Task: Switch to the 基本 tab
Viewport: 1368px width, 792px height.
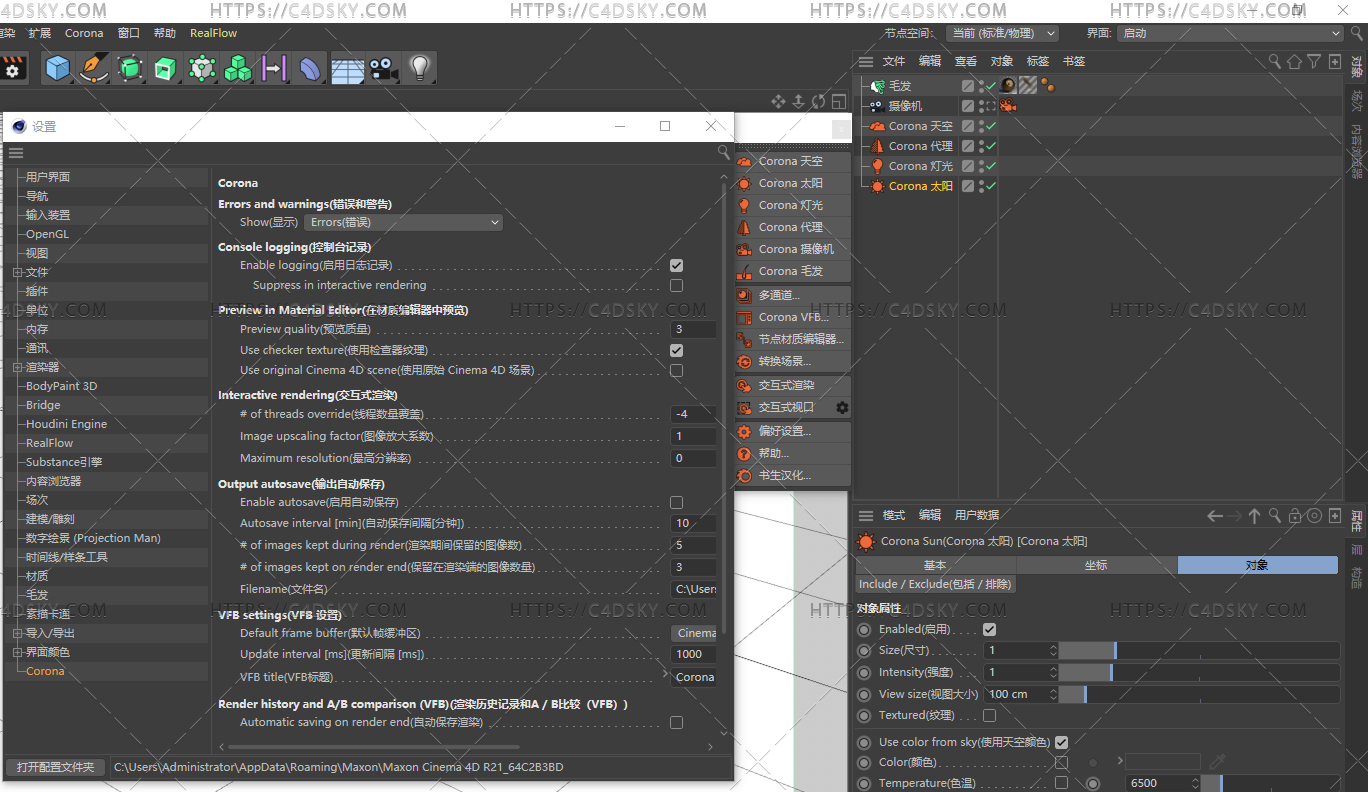Action: point(936,565)
